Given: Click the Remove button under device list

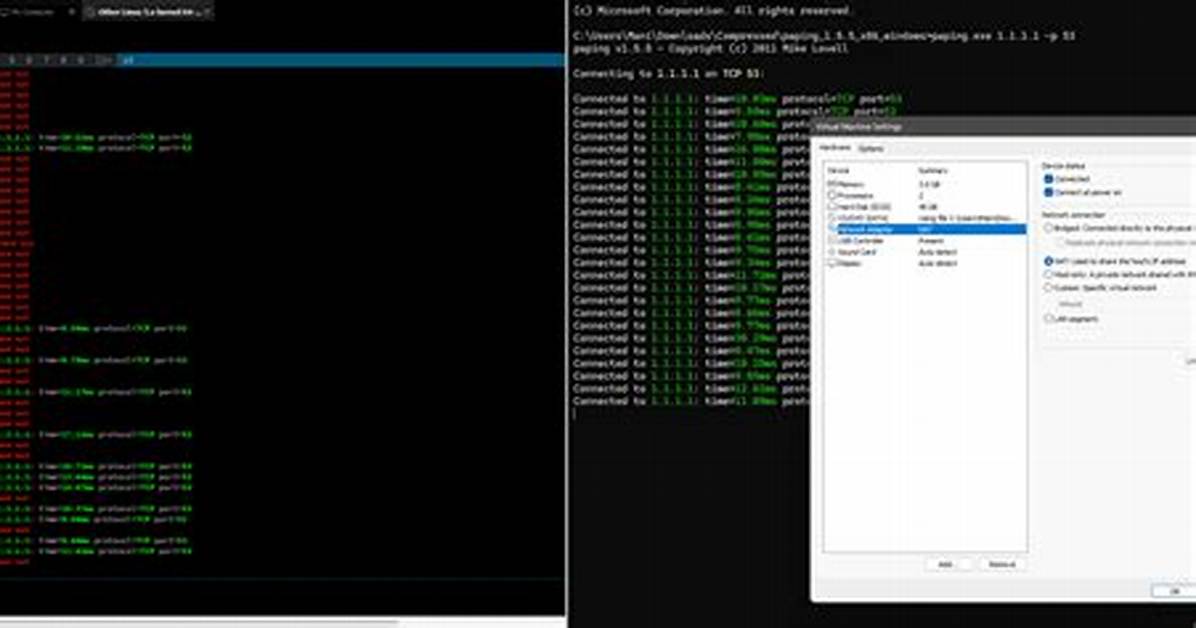Looking at the screenshot, I should tap(1001, 564).
